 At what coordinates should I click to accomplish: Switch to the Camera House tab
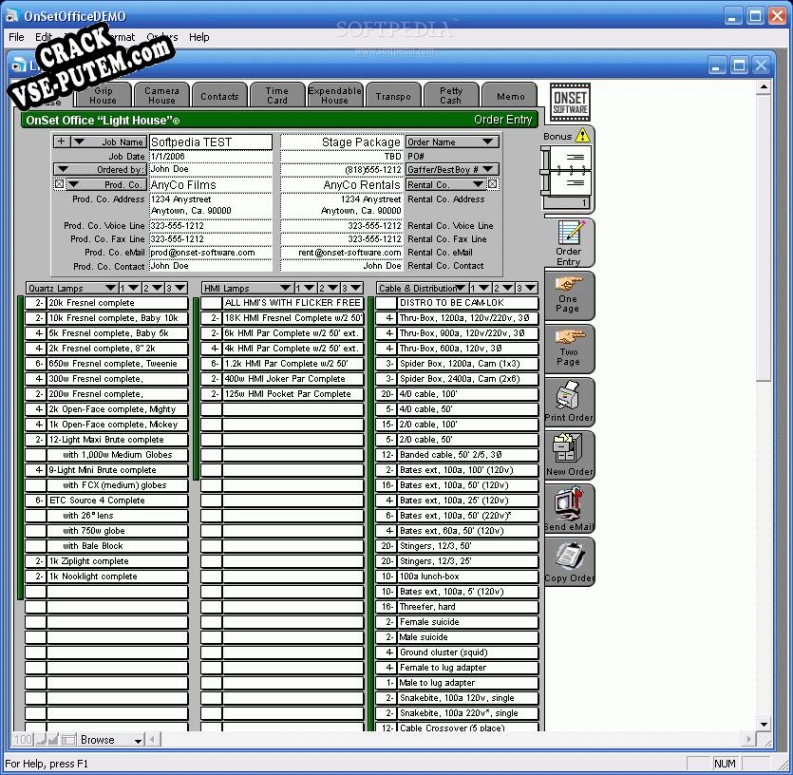(161, 95)
